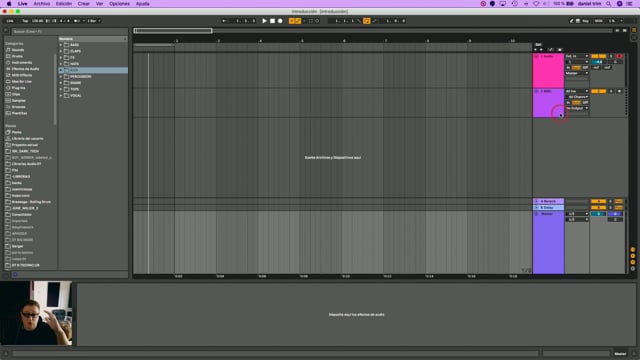Expand the HATS folder
This screenshot has height=360, width=640.
point(61,64)
